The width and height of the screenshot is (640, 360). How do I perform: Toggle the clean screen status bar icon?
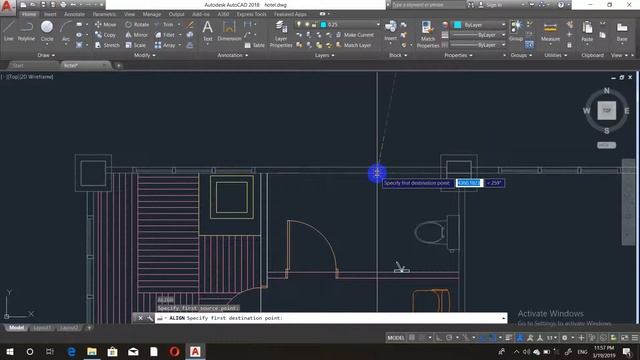624,338
